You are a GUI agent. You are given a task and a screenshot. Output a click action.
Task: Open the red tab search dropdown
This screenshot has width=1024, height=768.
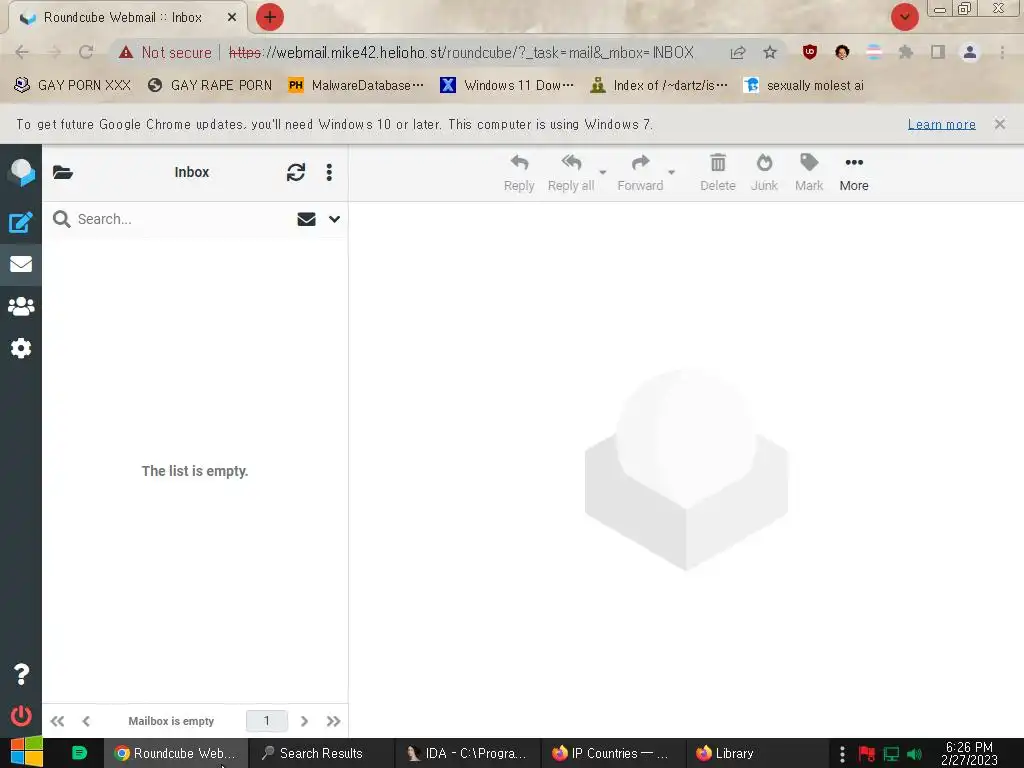(x=905, y=17)
